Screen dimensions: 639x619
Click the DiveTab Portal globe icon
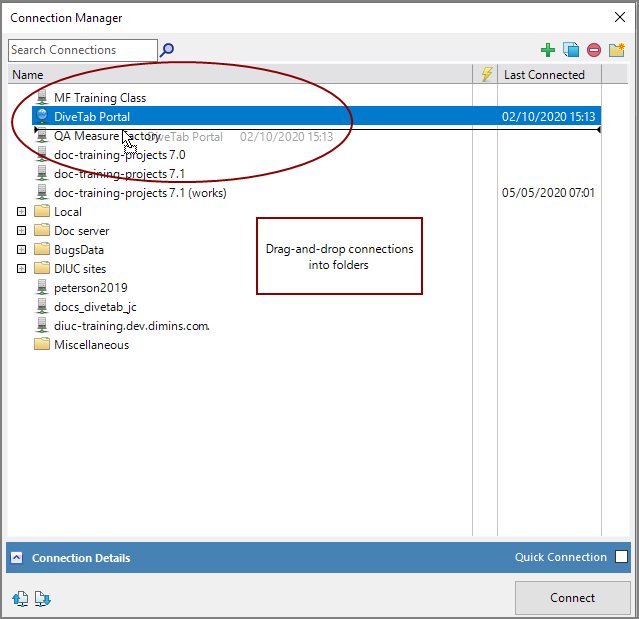click(x=42, y=116)
